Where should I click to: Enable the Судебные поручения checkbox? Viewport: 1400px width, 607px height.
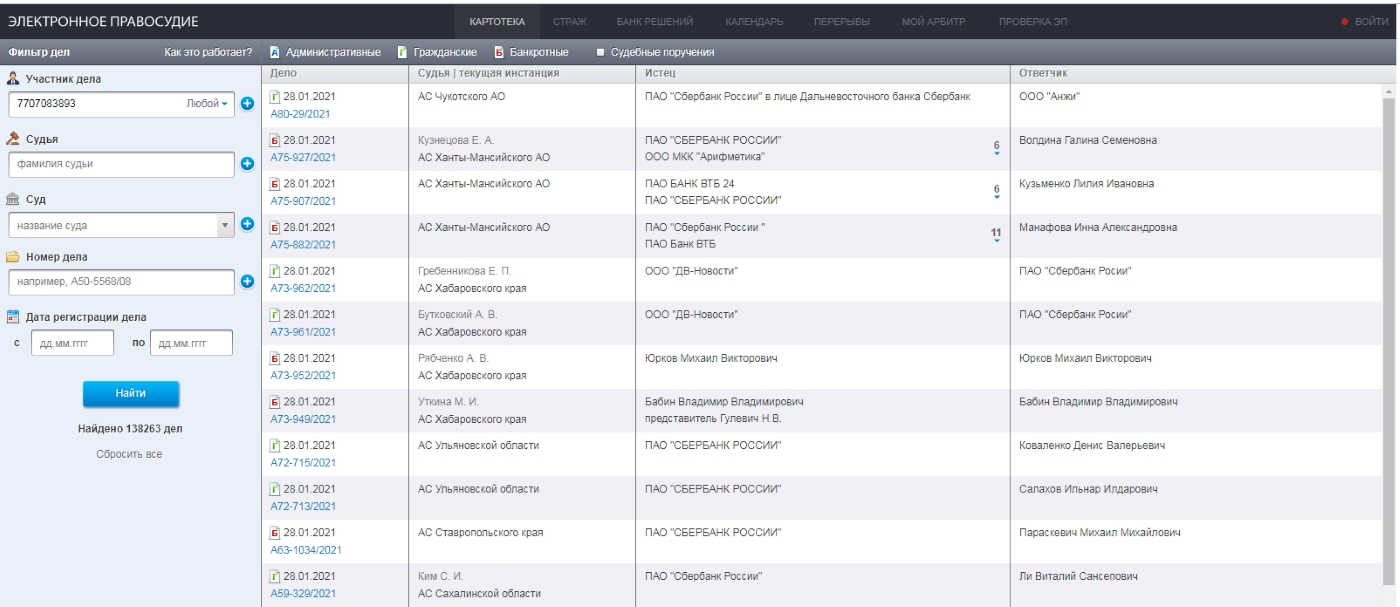(x=600, y=52)
